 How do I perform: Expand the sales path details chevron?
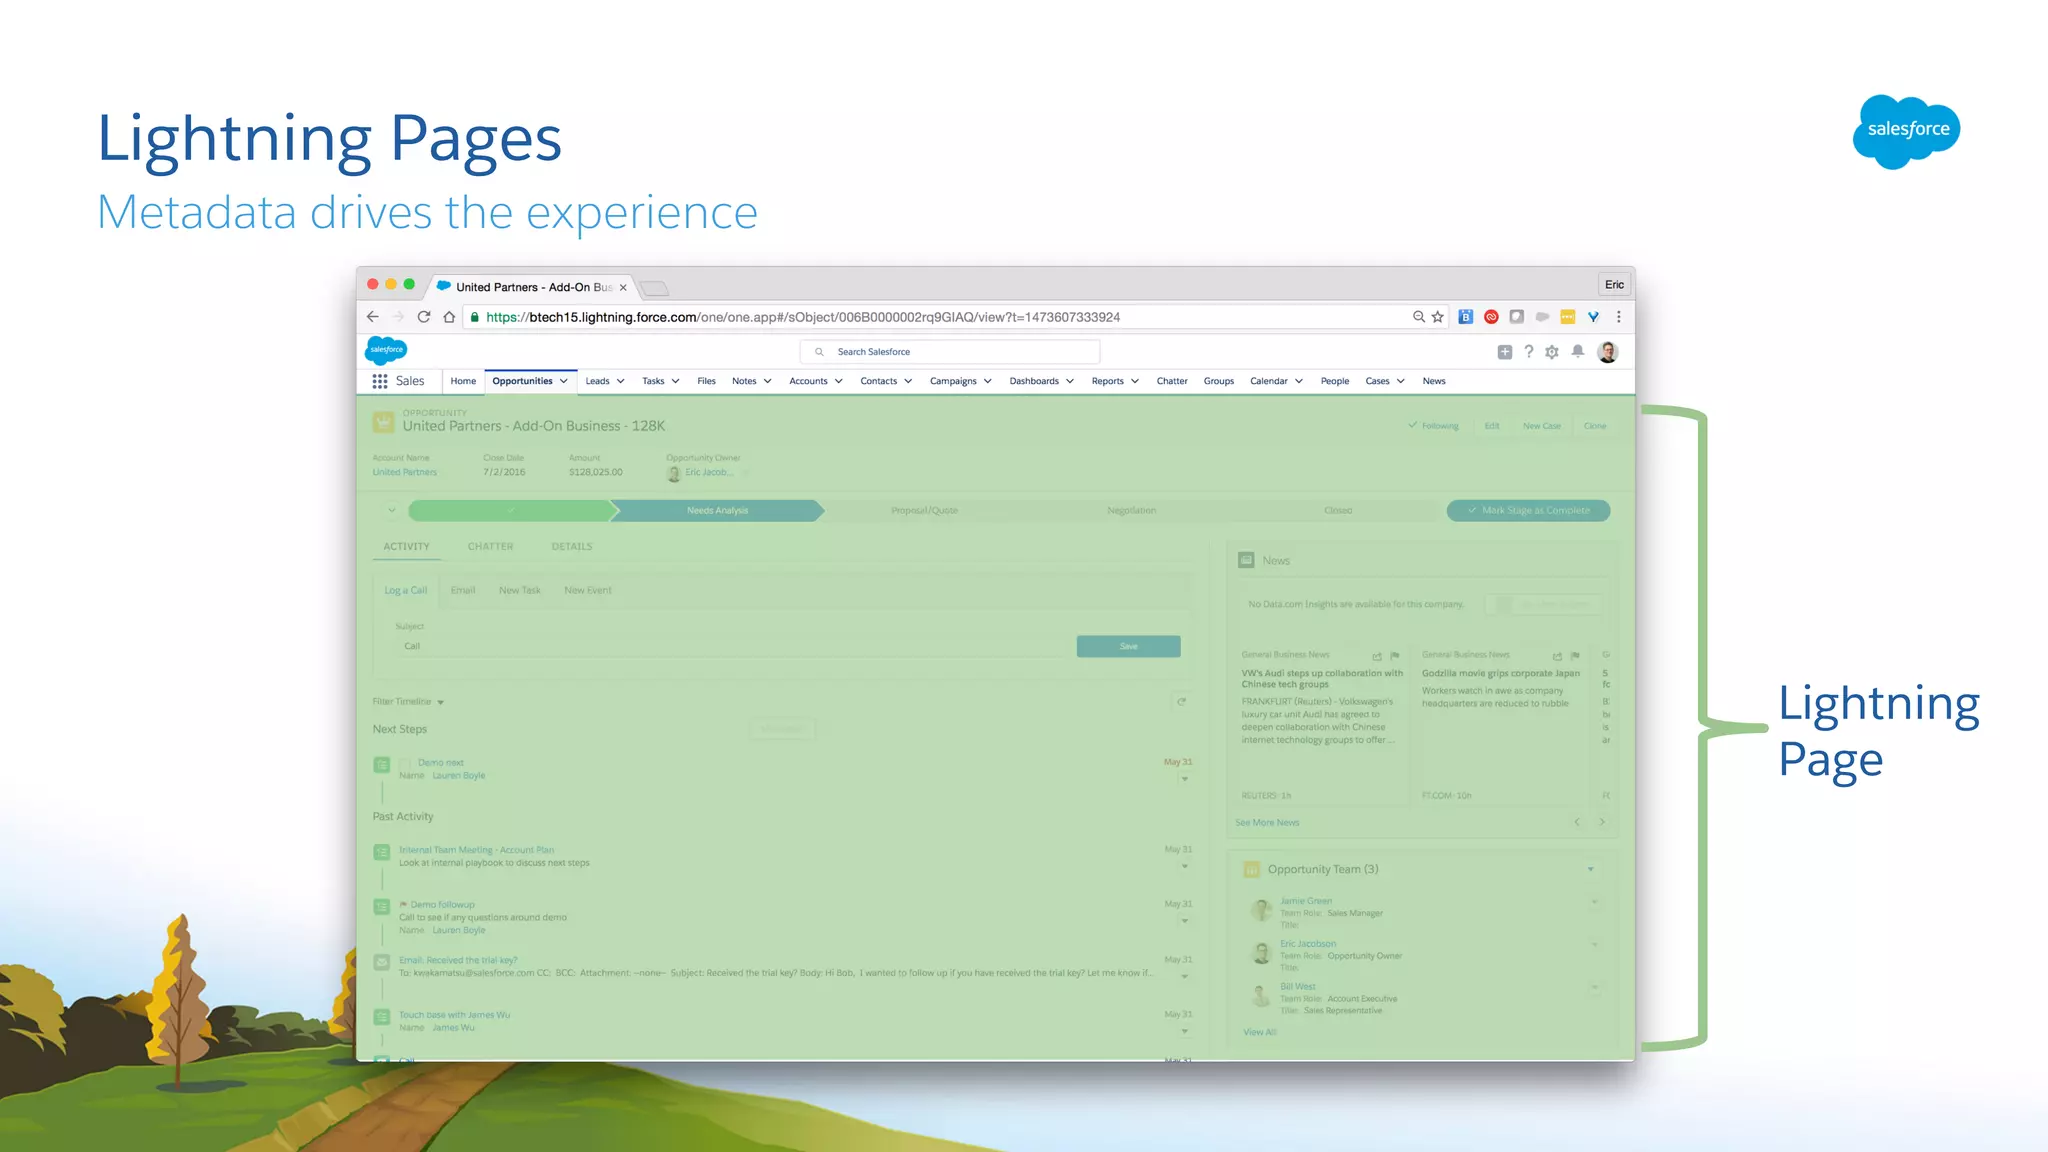(391, 510)
